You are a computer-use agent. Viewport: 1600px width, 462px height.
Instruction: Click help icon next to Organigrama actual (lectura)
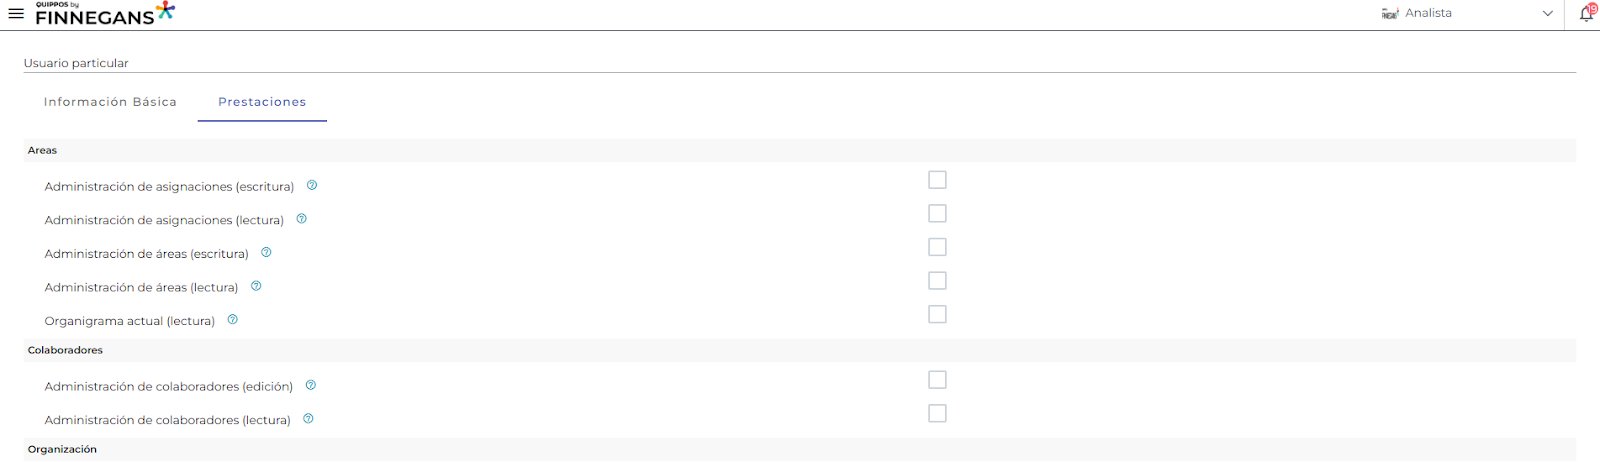pyautogui.click(x=233, y=320)
